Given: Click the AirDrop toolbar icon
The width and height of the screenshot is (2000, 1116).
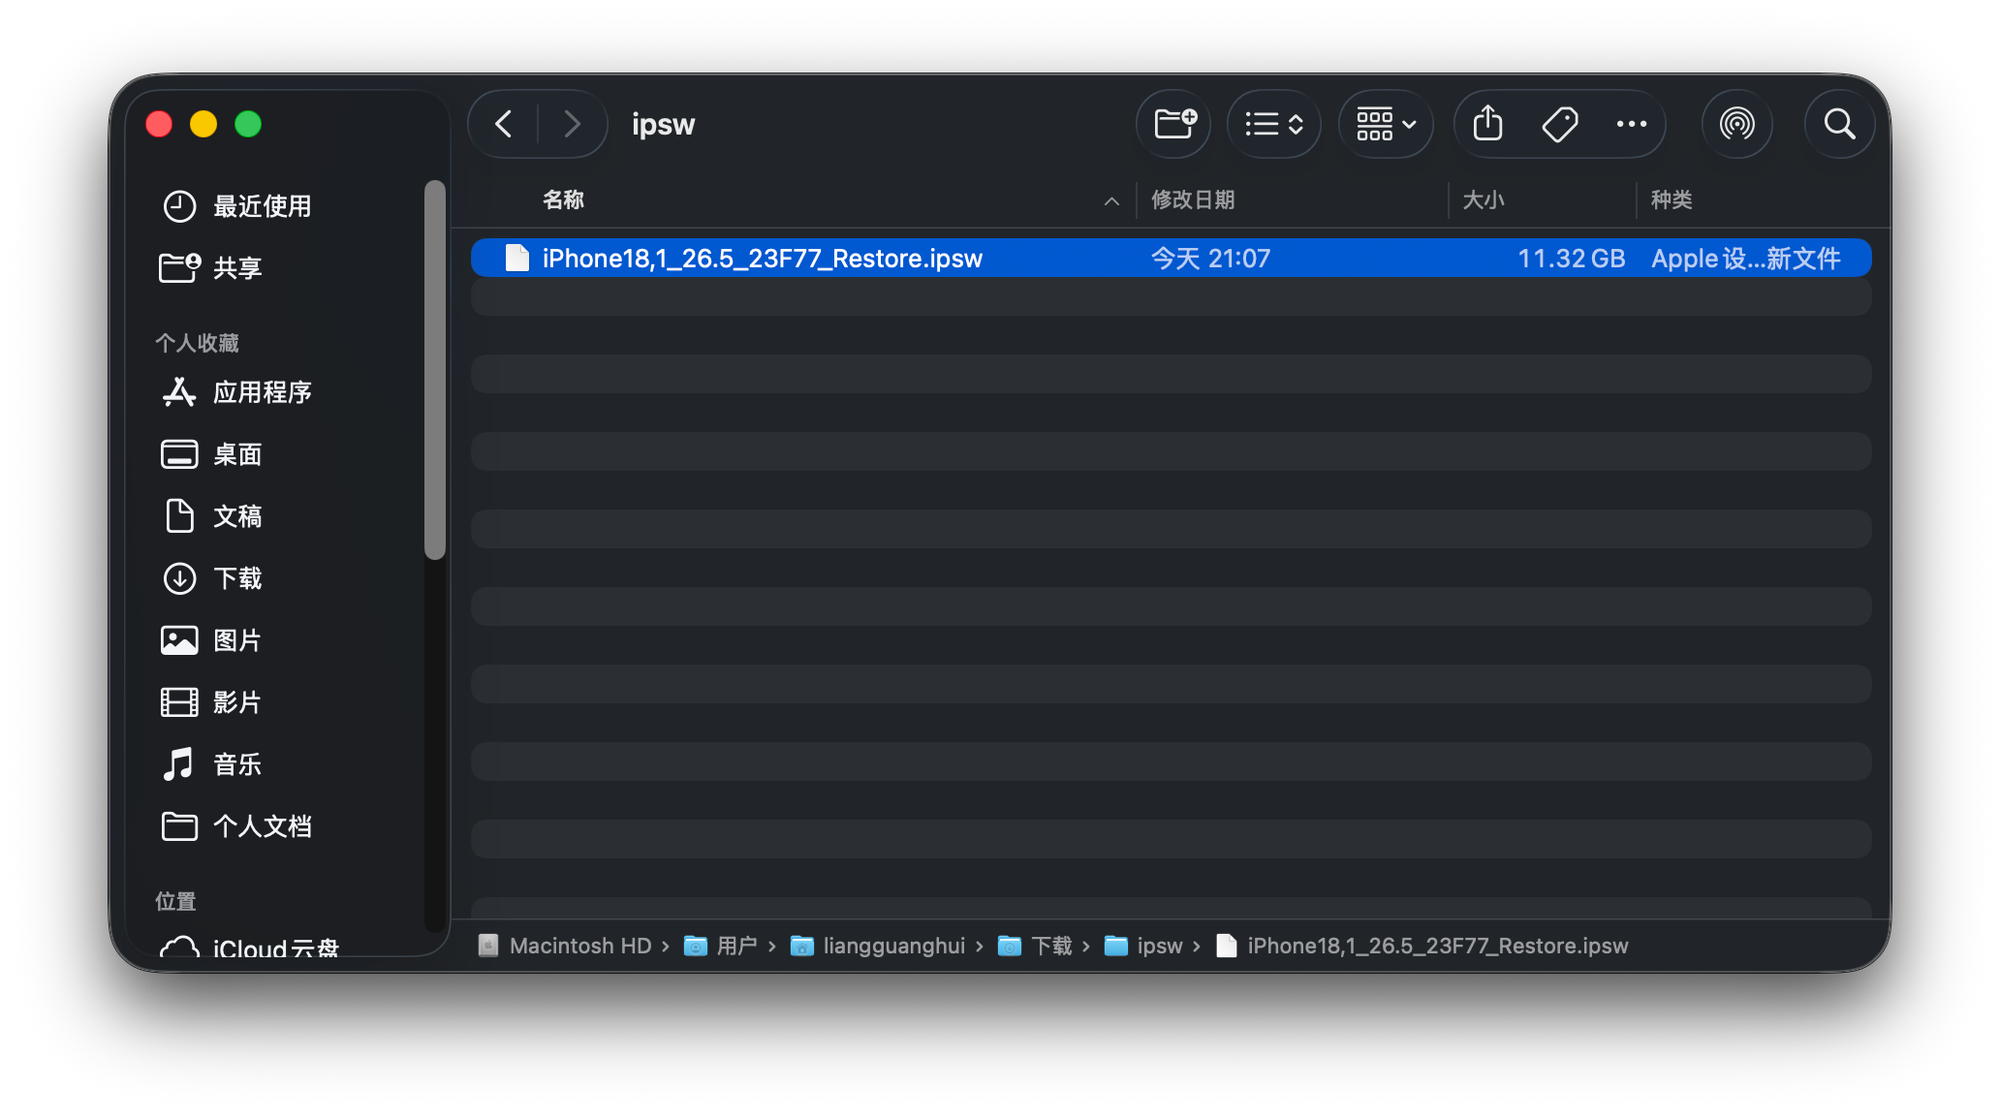Looking at the screenshot, I should pyautogui.click(x=1737, y=124).
